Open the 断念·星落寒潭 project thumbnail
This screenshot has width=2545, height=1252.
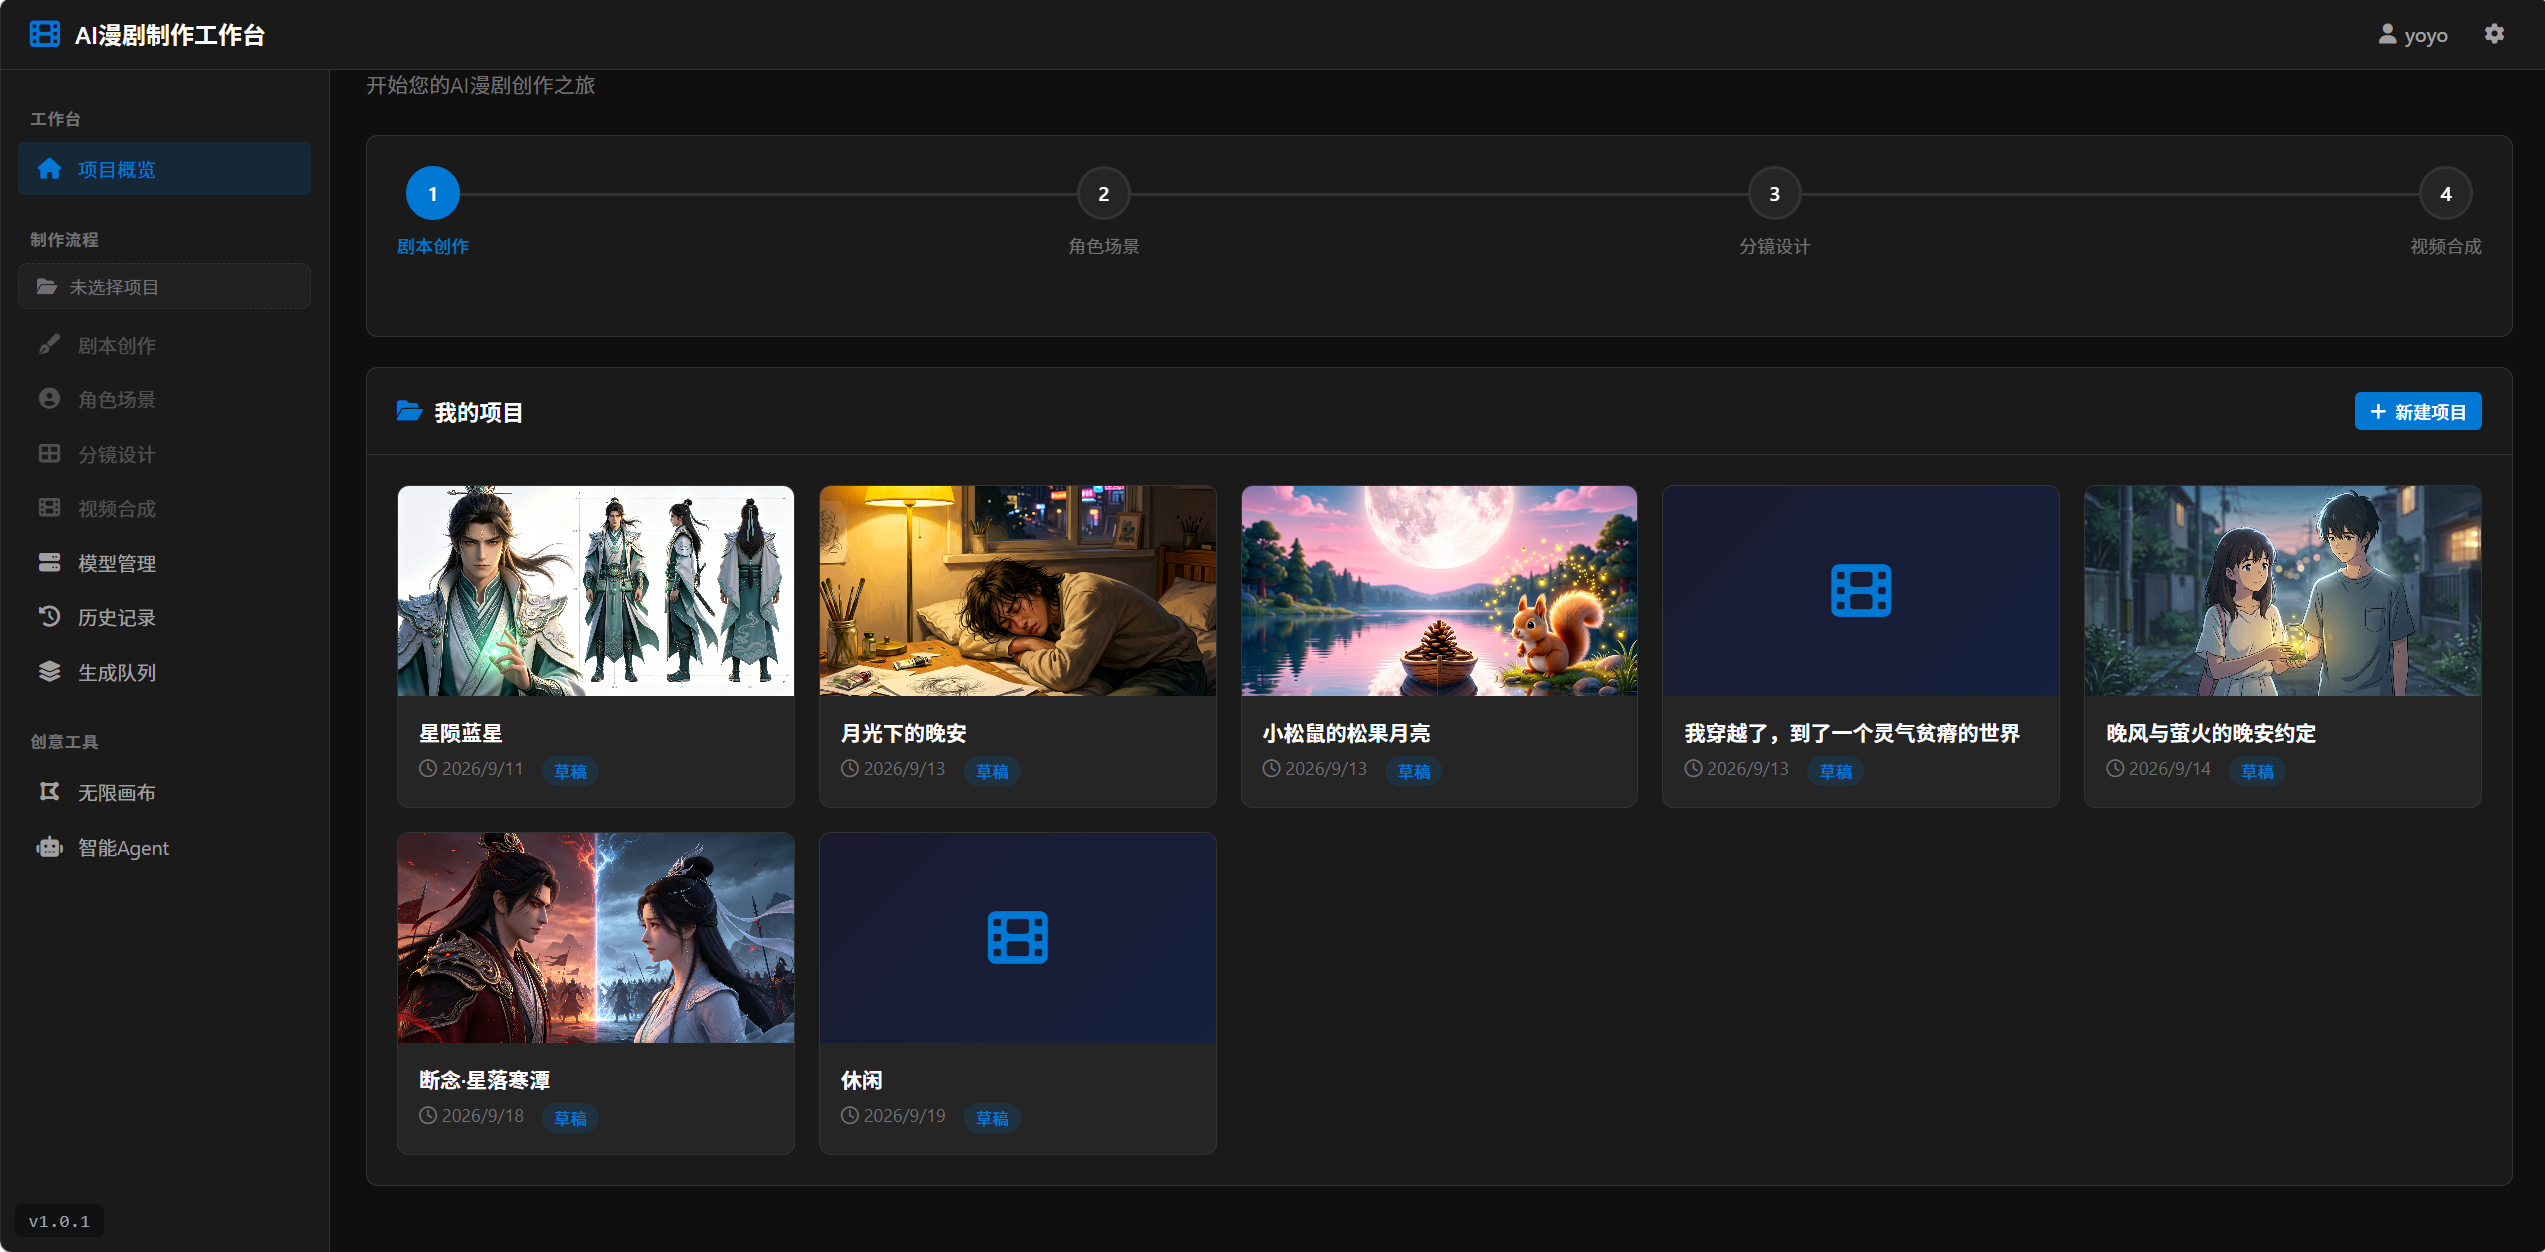pyautogui.click(x=596, y=938)
